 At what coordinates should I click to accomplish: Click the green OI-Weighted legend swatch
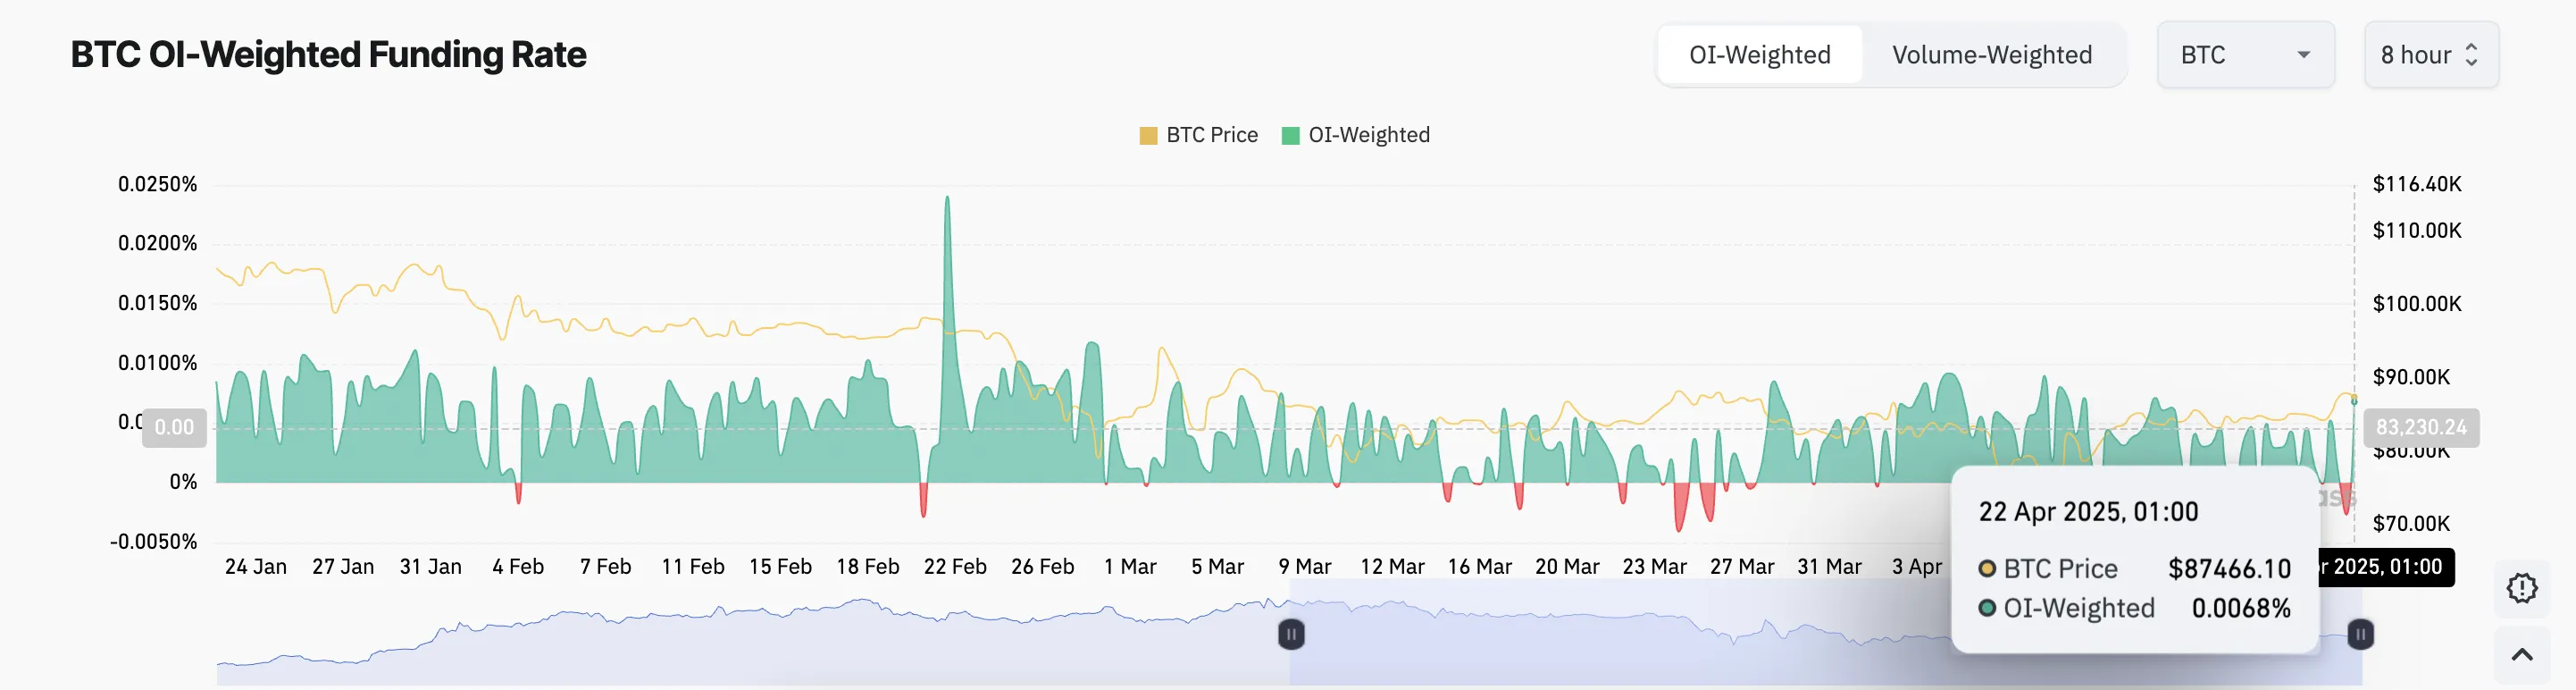pos(1290,136)
